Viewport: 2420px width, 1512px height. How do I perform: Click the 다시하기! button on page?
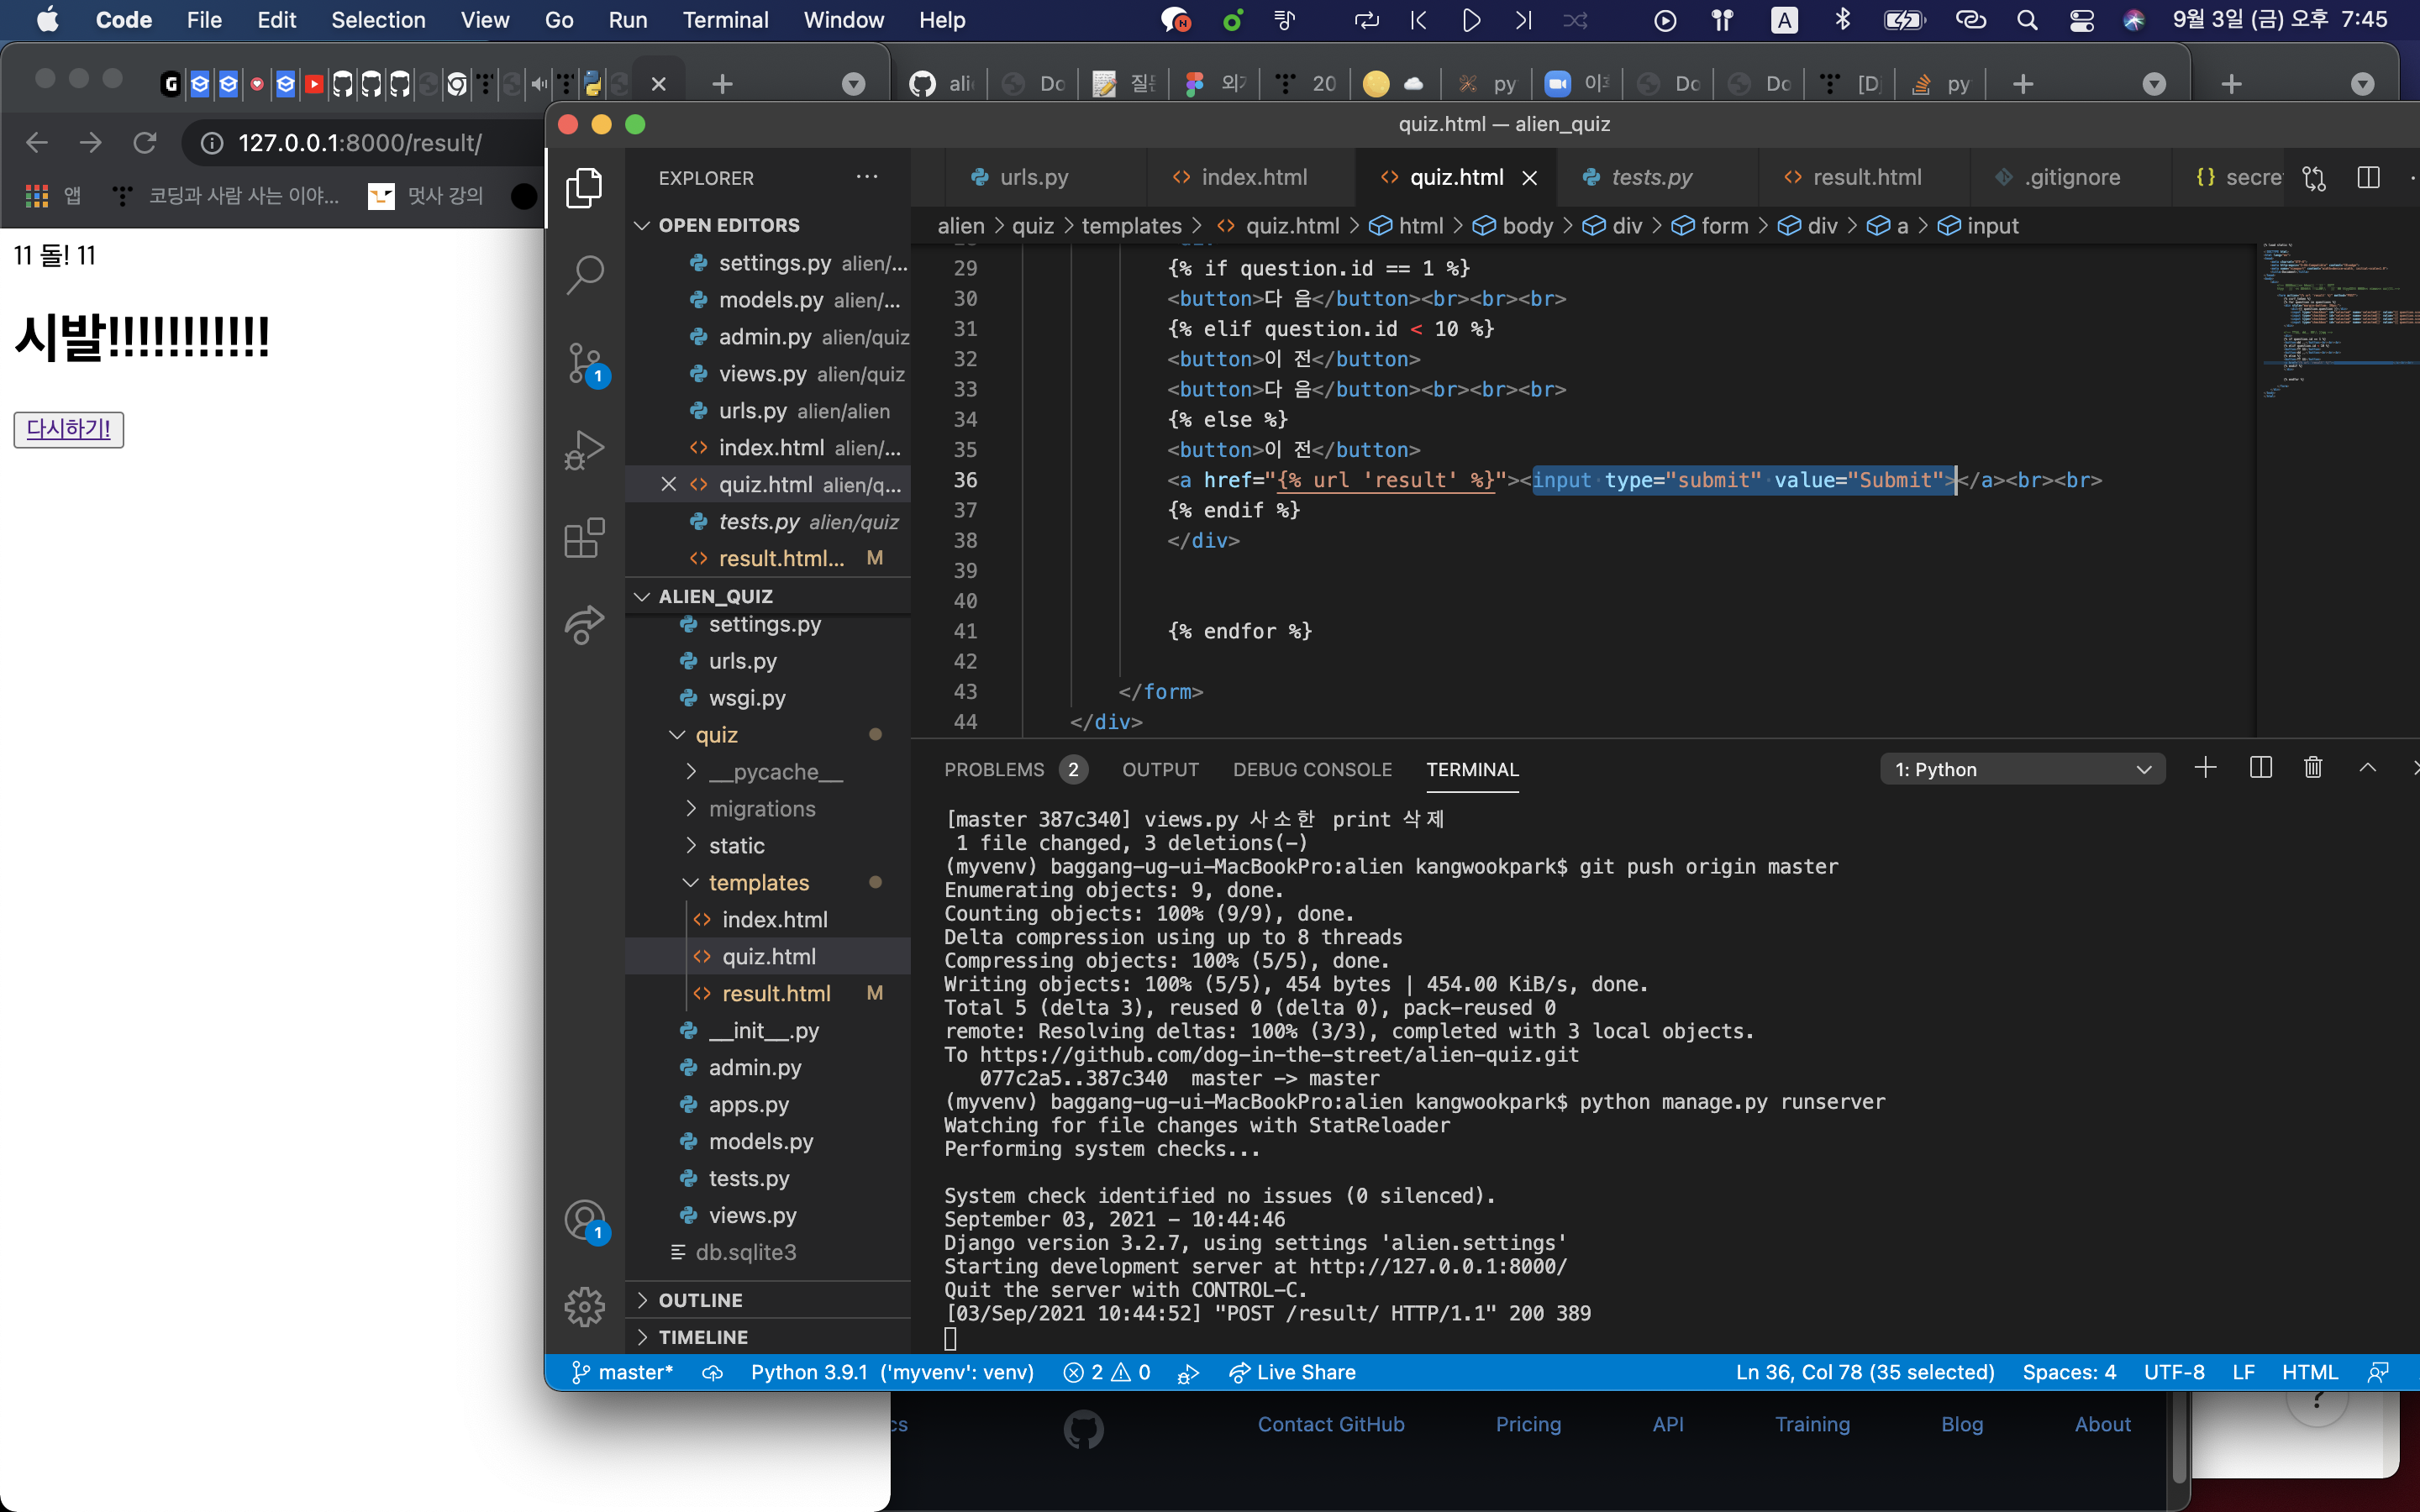click(68, 429)
